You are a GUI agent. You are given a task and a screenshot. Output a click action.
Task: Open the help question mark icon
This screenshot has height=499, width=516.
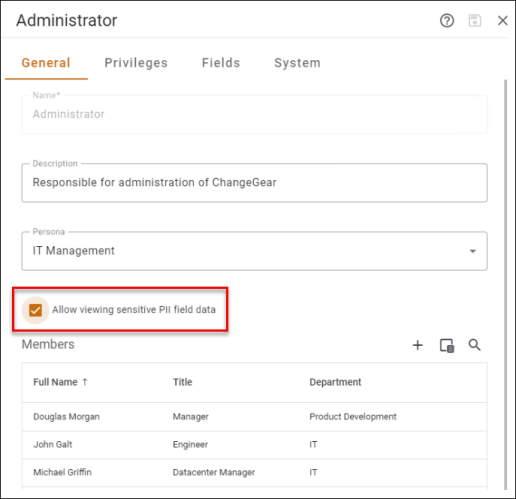tap(447, 21)
